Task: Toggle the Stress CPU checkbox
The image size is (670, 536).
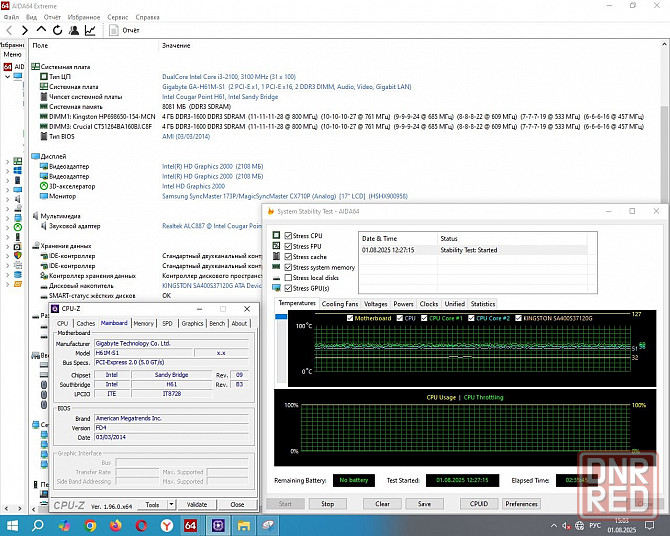Action: pyautogui.click(x=288, y=236)
